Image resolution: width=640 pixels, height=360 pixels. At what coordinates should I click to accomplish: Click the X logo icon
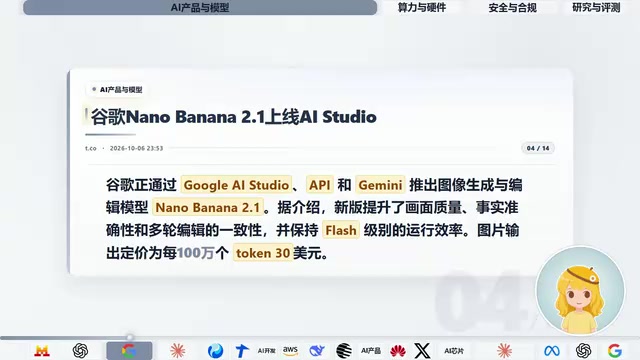coord(422,351)
